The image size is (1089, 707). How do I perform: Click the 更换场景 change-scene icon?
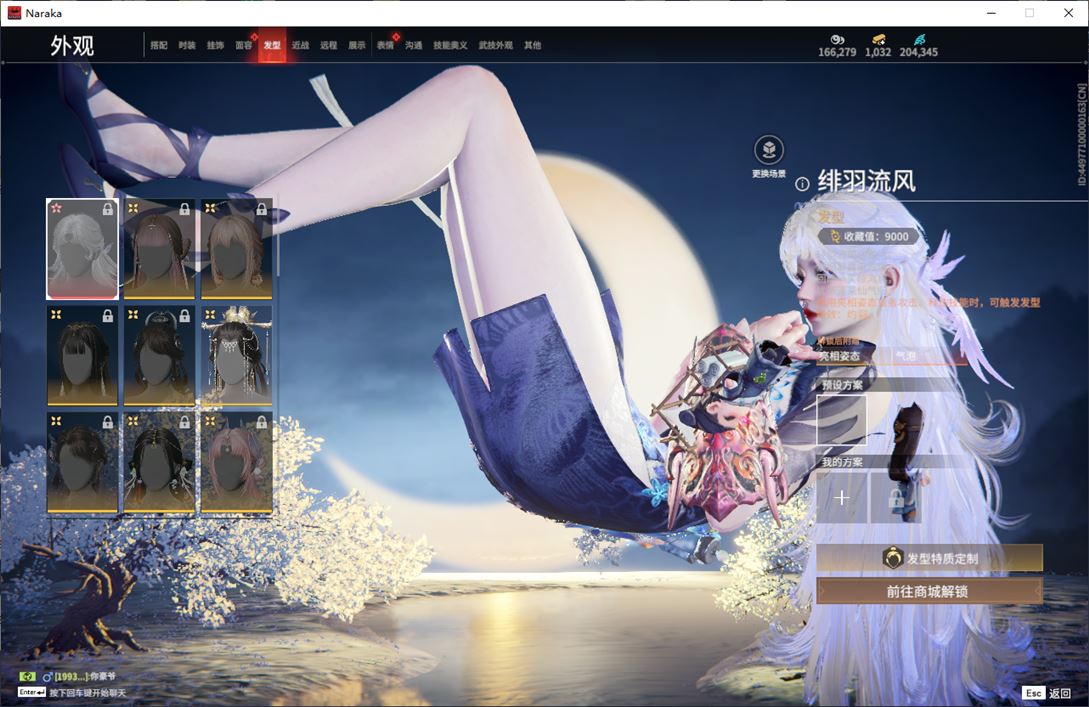769,149
